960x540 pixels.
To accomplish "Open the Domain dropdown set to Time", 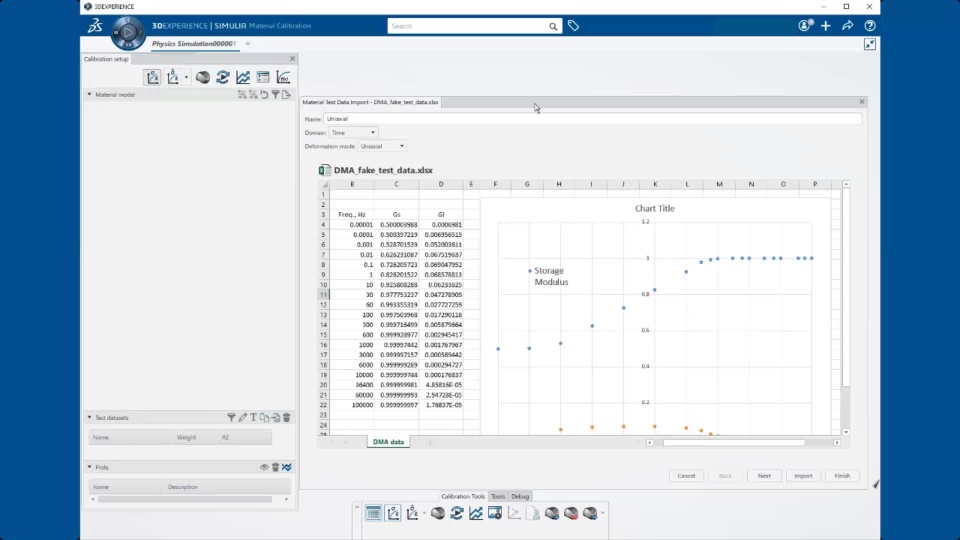I will click(353, 132).
